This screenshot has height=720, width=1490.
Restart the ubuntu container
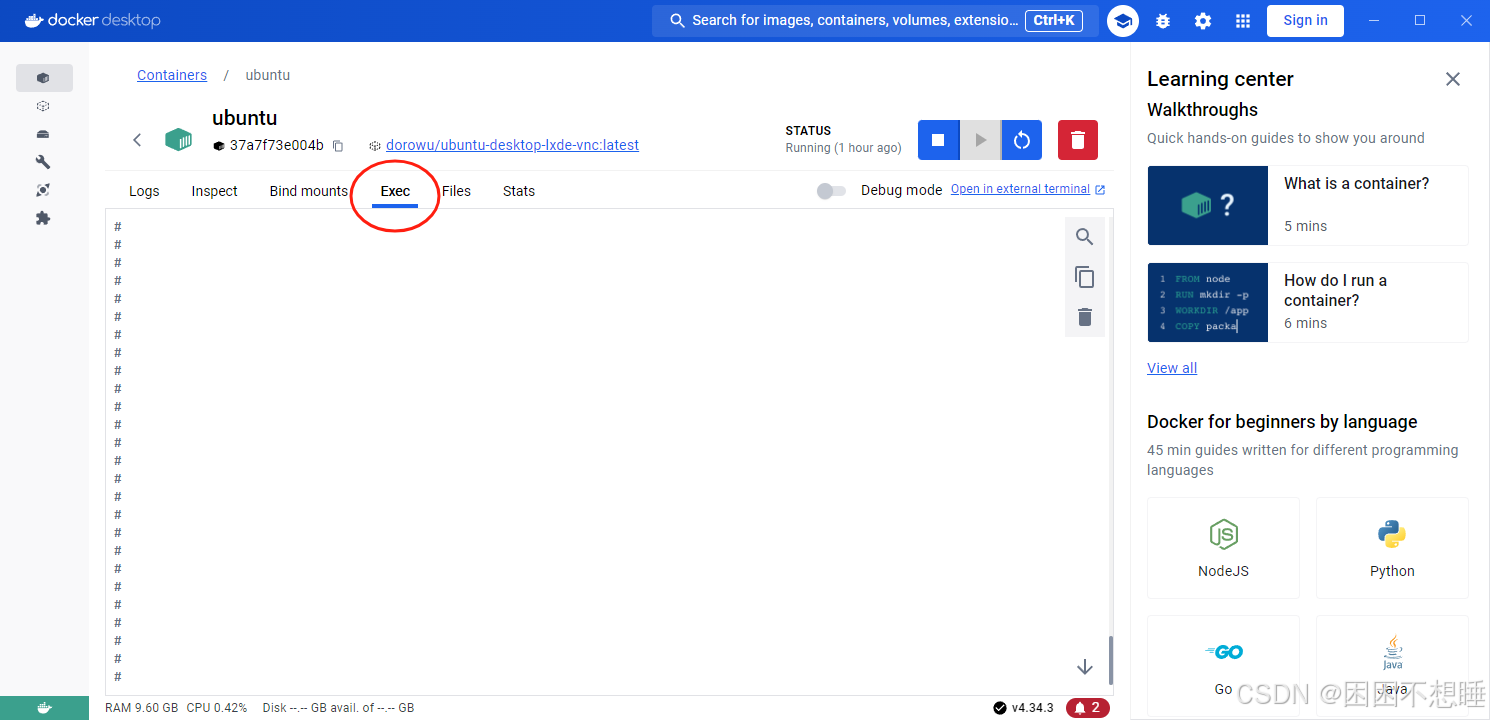pyautogui.click(x=1022, y=140)
